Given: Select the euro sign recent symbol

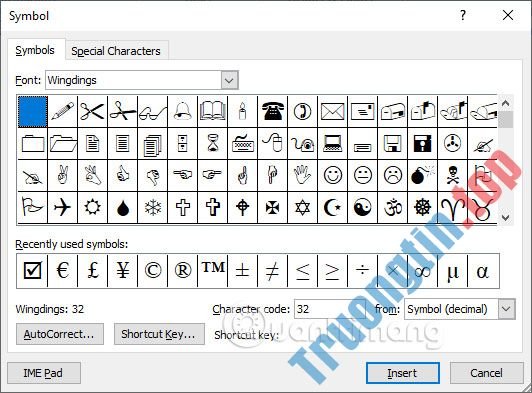Looking at the screenshot, I should click(62, 271).
